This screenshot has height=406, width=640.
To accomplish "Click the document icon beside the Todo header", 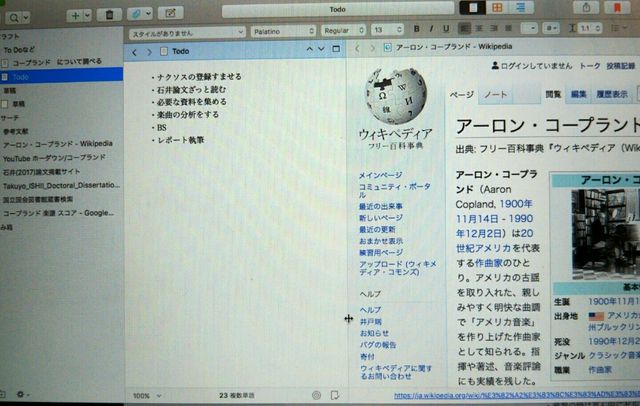I will (164, 51).
